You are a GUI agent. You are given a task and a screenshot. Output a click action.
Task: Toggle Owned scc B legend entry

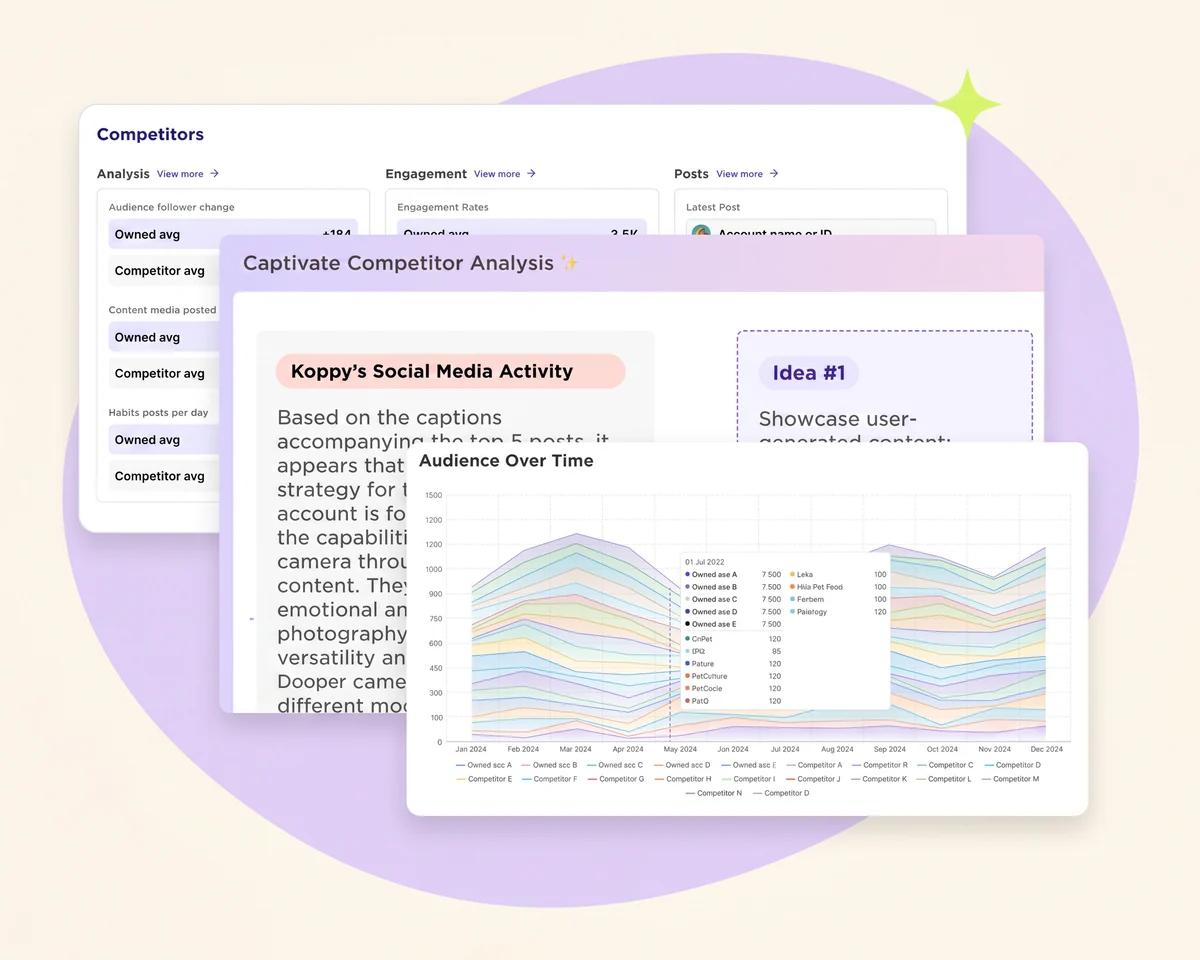(548, 765)
